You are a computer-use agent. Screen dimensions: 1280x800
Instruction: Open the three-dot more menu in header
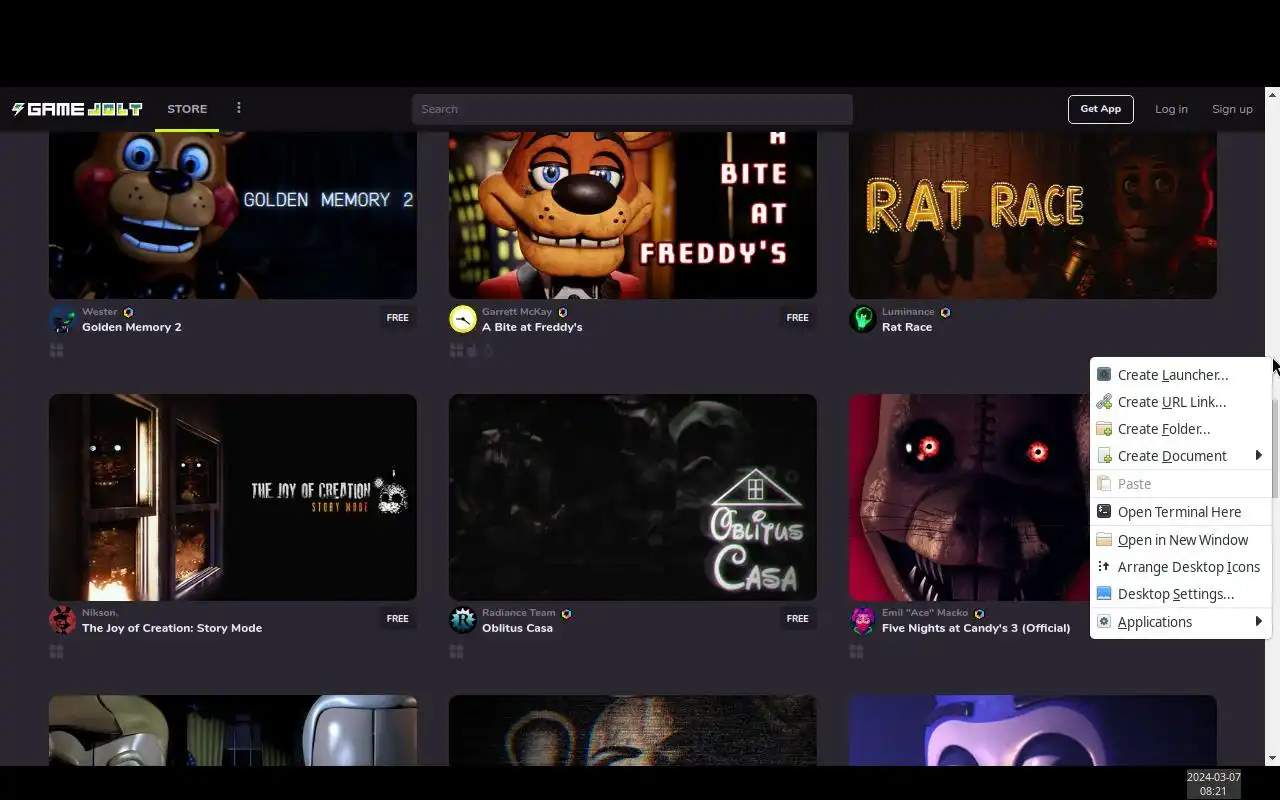tap(238, 108)
